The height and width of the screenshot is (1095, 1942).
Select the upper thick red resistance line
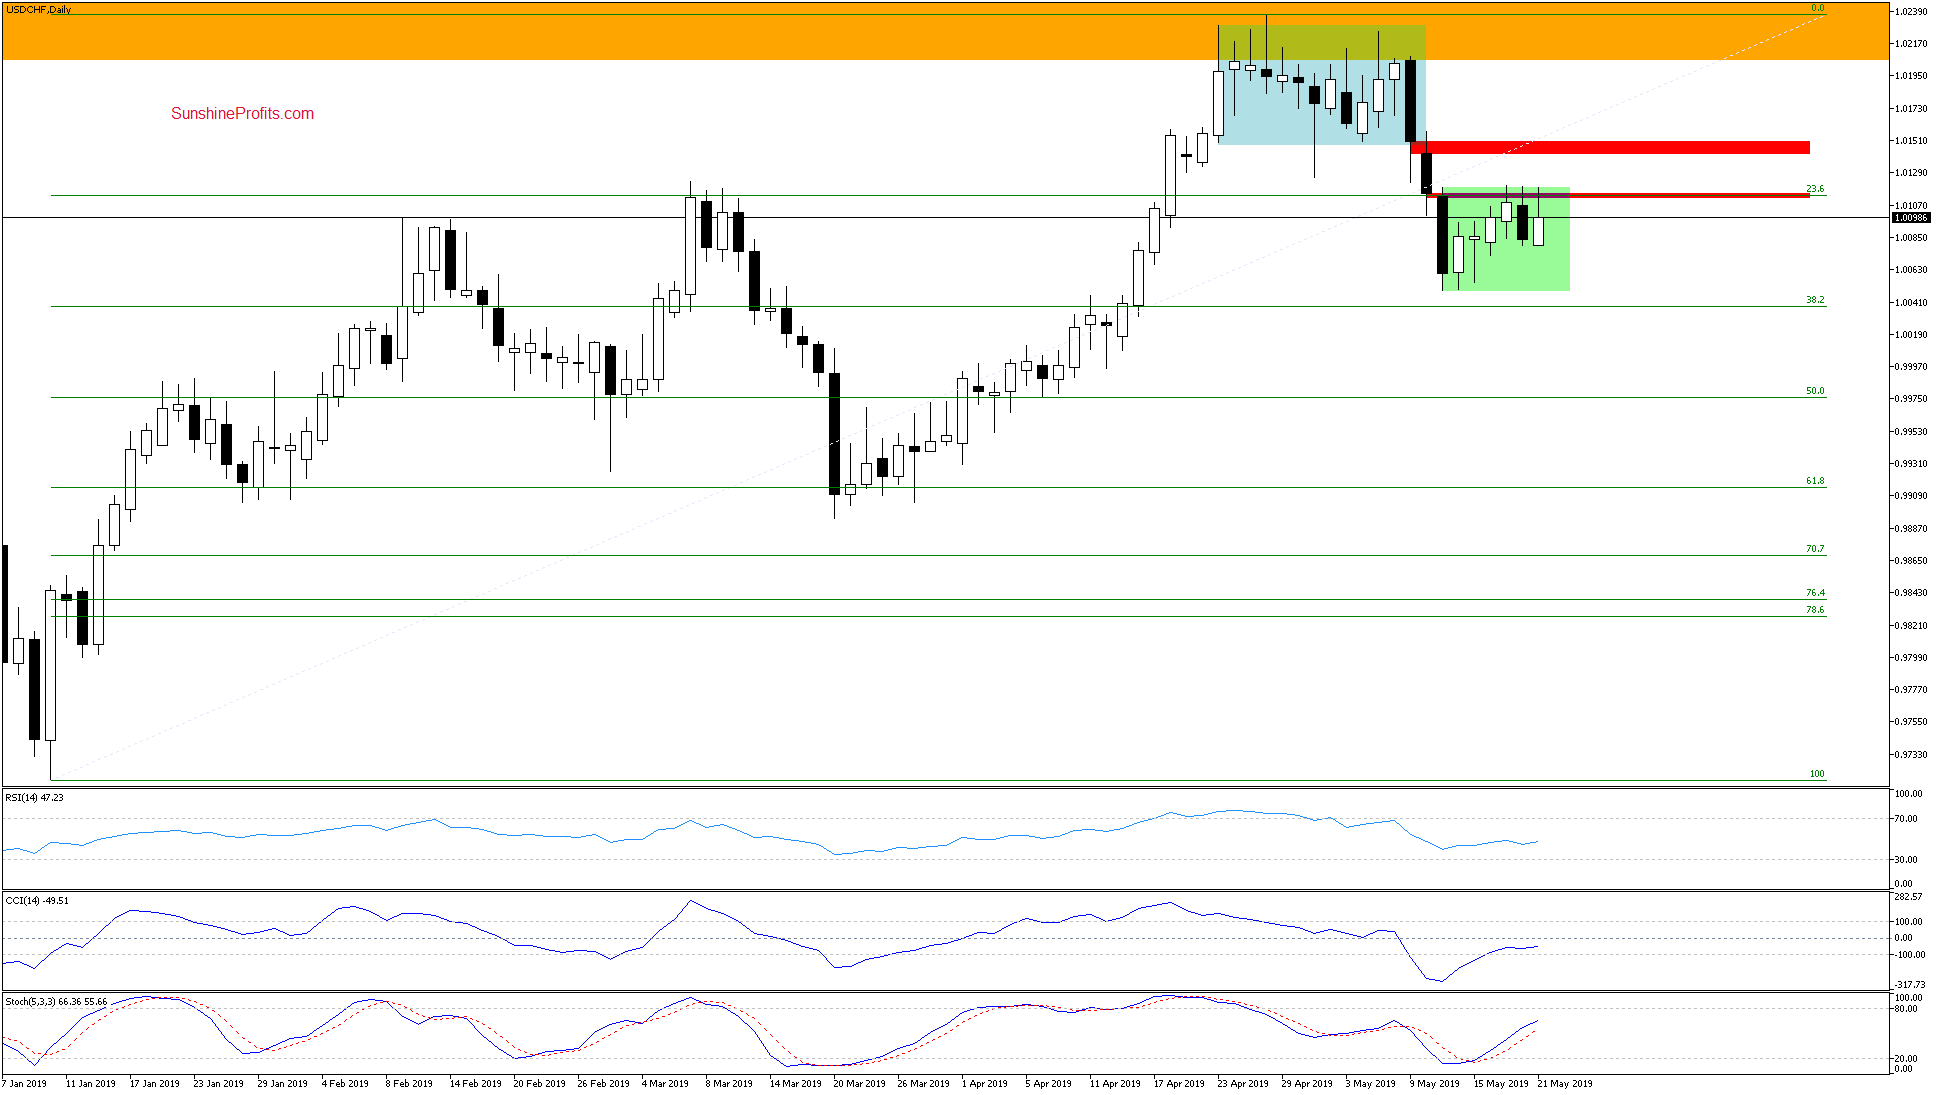coord(1610,148)
